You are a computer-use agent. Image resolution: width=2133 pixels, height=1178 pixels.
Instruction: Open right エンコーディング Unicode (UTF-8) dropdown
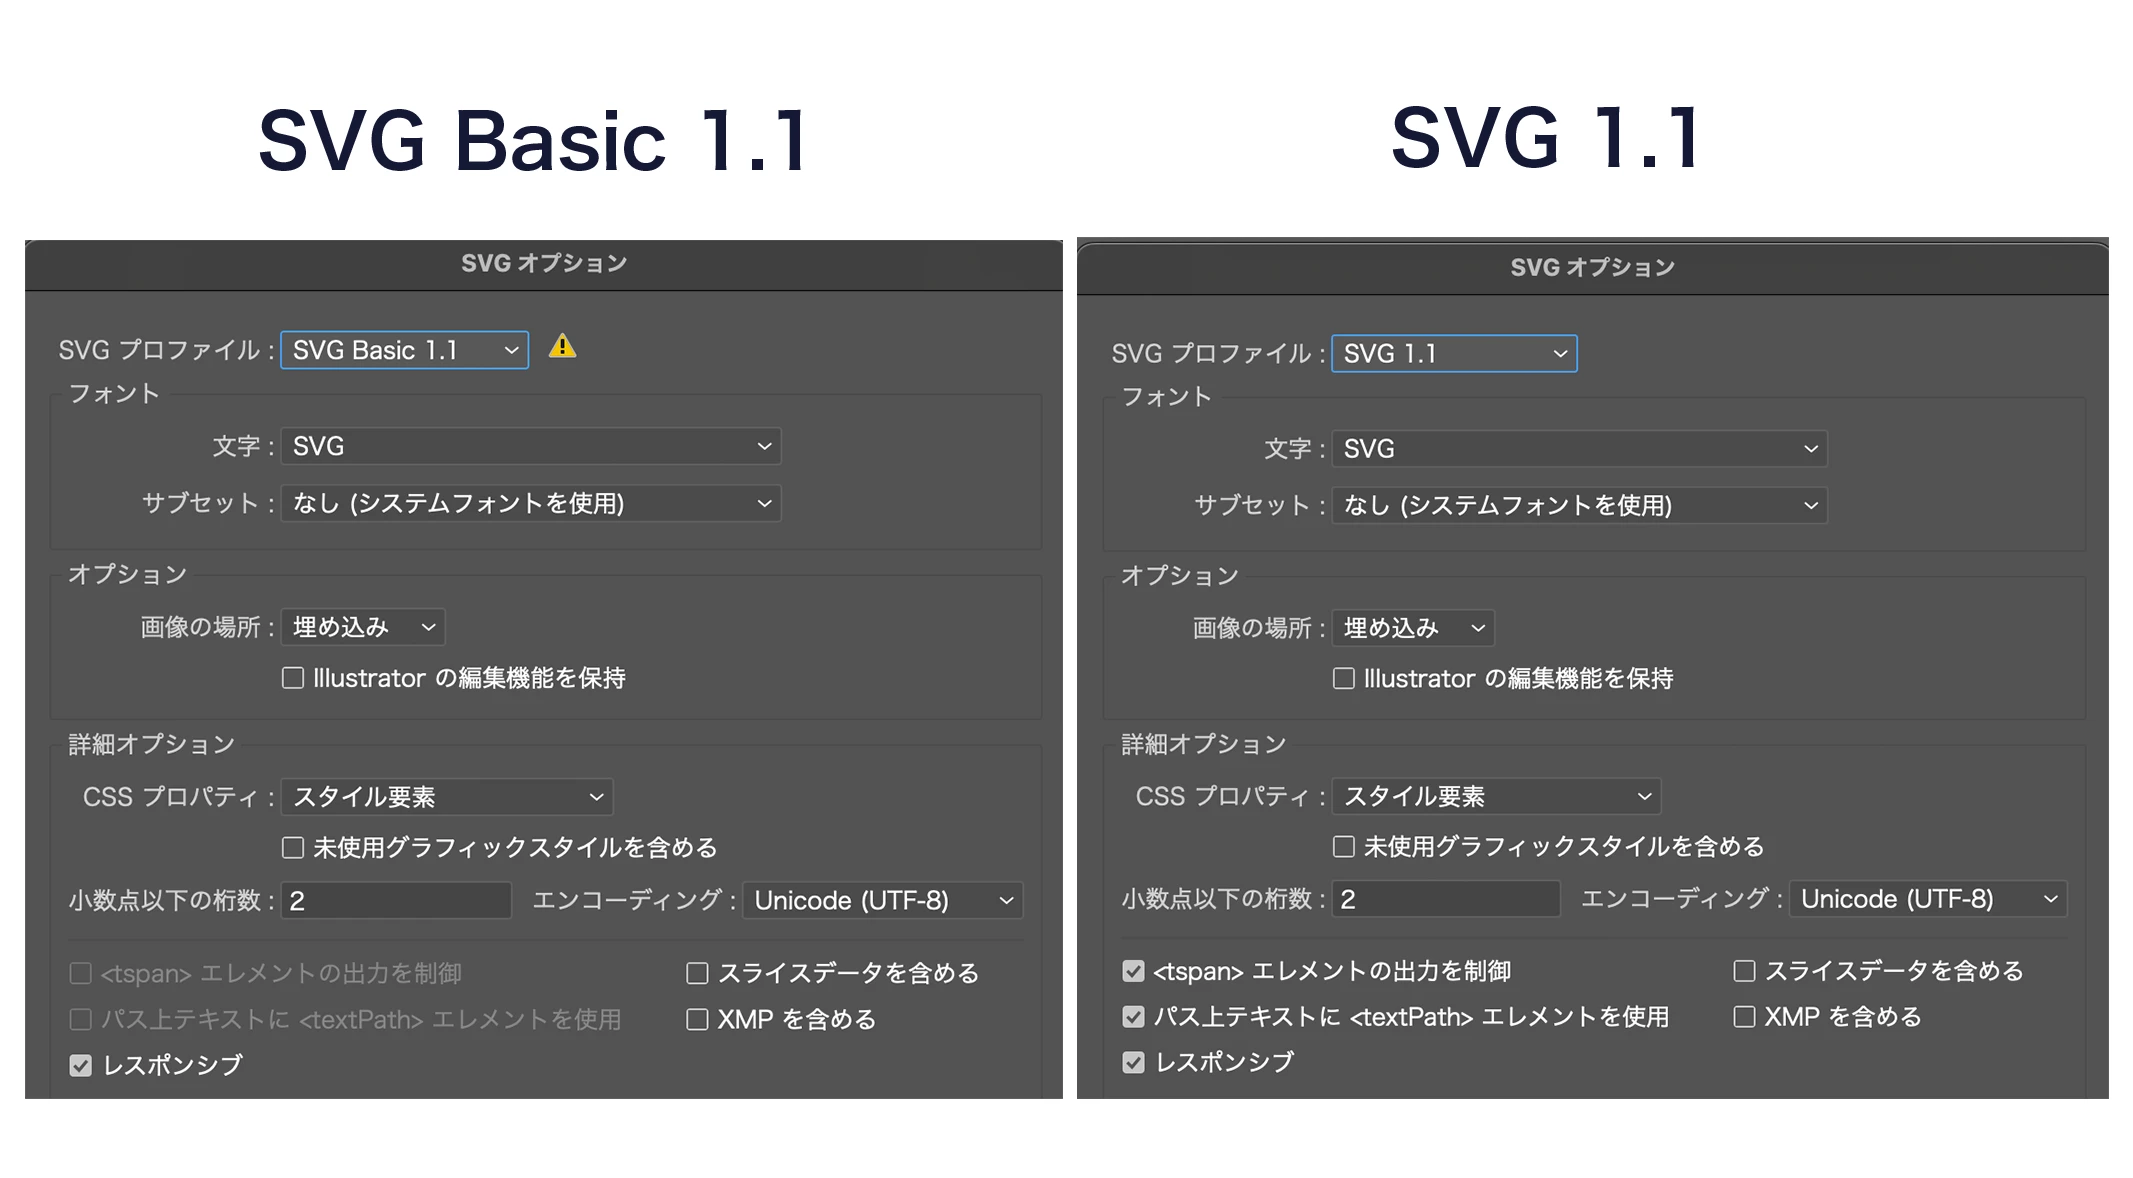(1928, 899)
